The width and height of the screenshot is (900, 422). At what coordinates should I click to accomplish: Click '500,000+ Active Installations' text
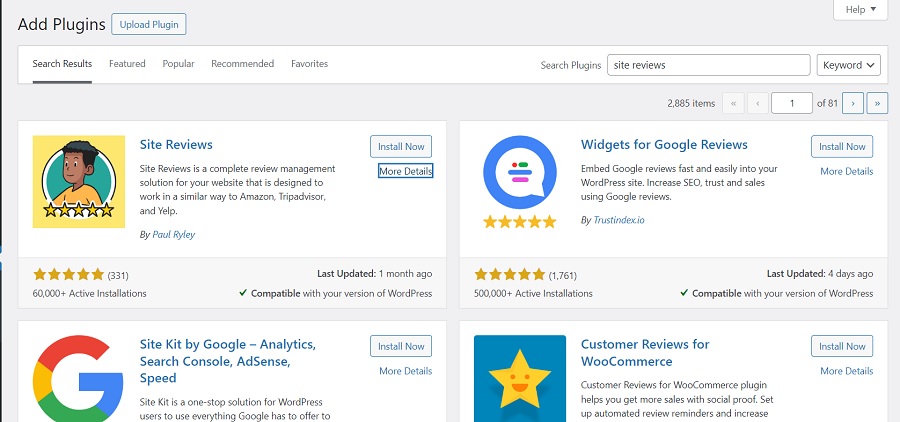click(x=533, y=293)
